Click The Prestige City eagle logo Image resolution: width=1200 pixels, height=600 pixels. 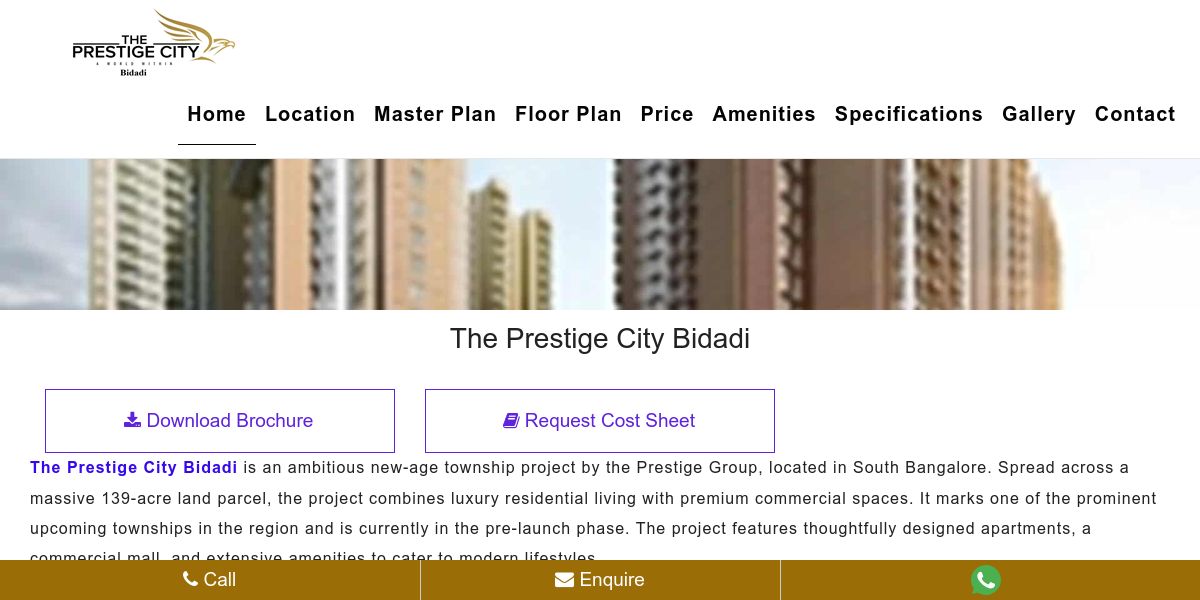153,43
